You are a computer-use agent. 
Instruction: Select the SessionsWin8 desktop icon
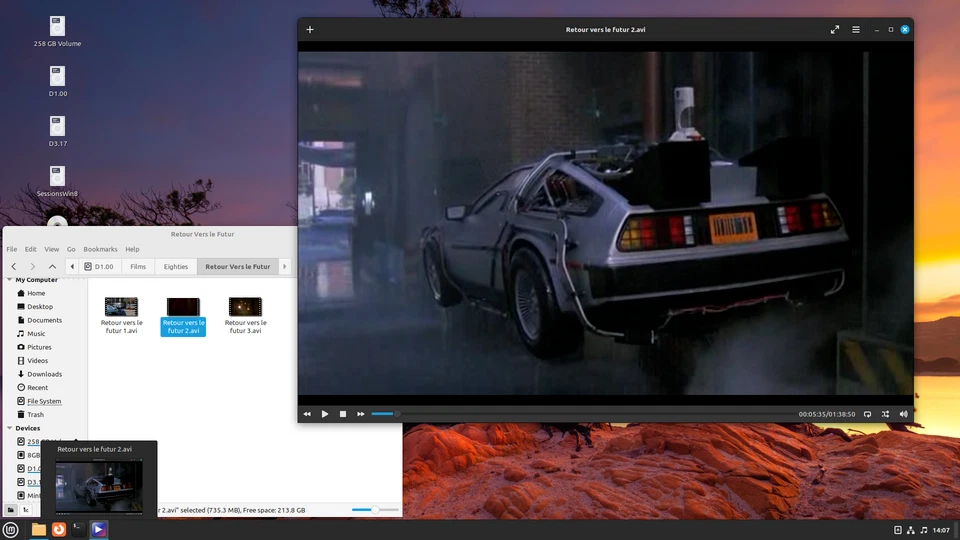coord(58,182)
